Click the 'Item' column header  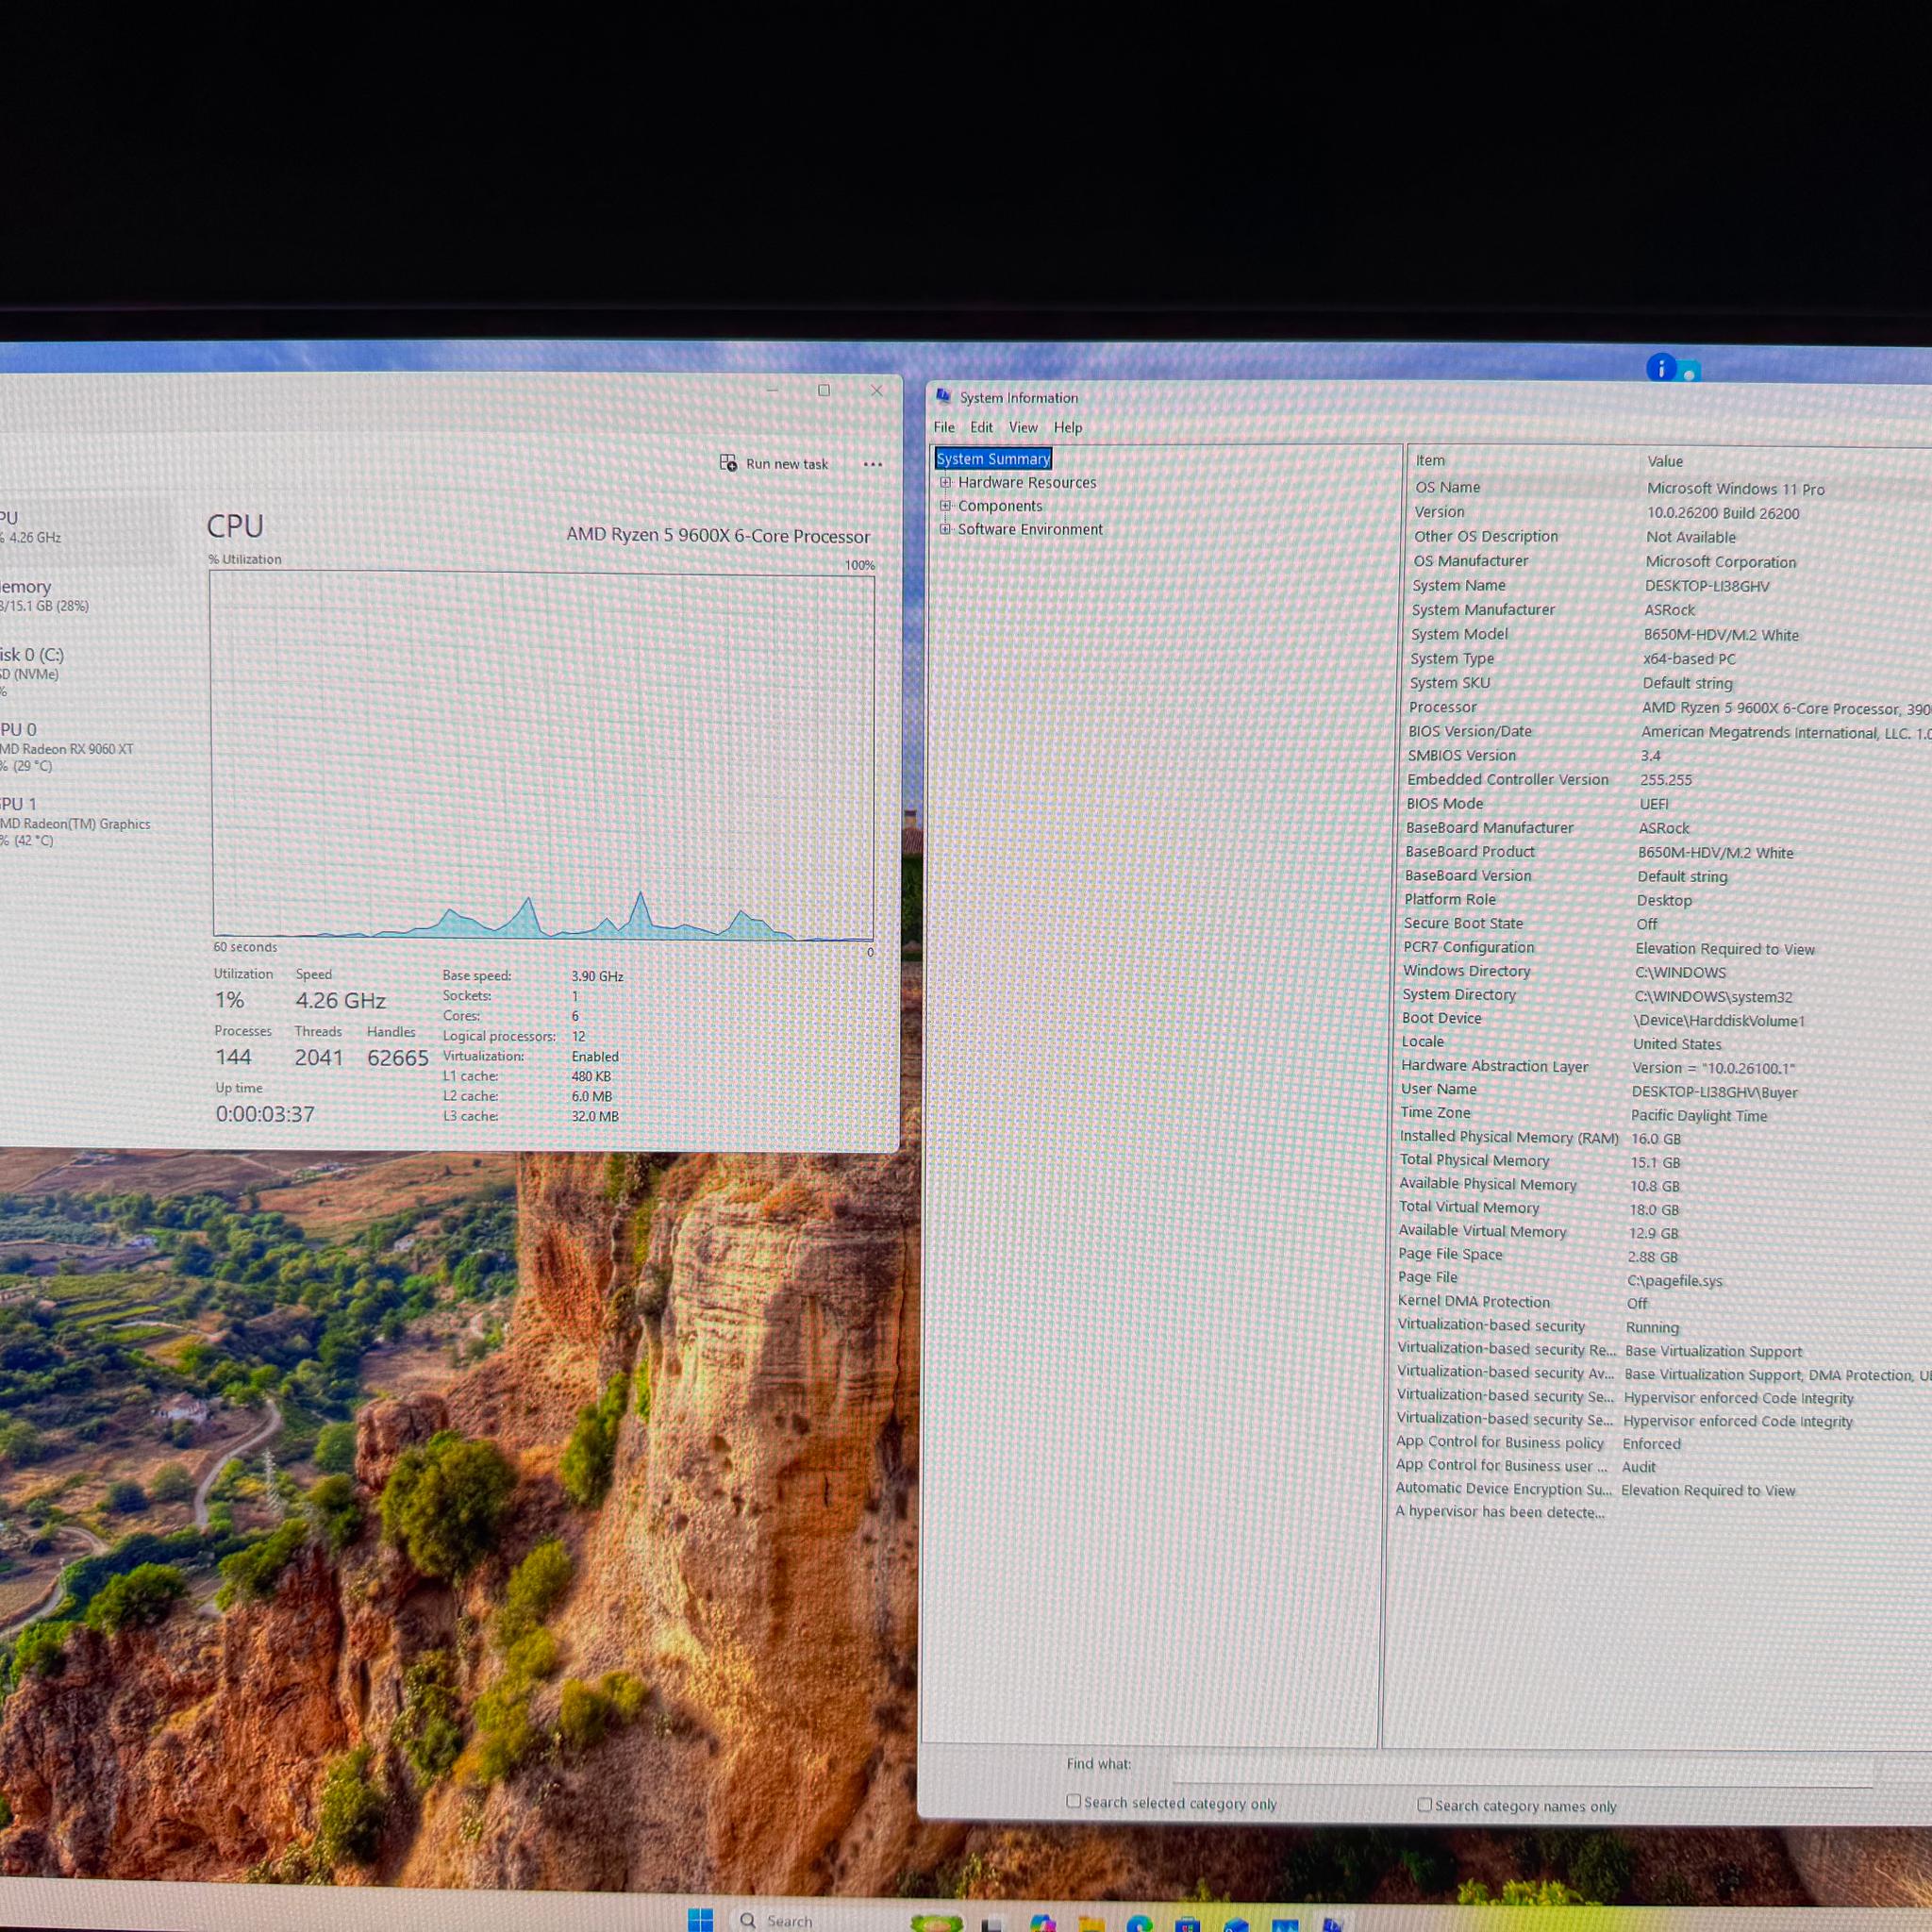(x=1429, y=460)
